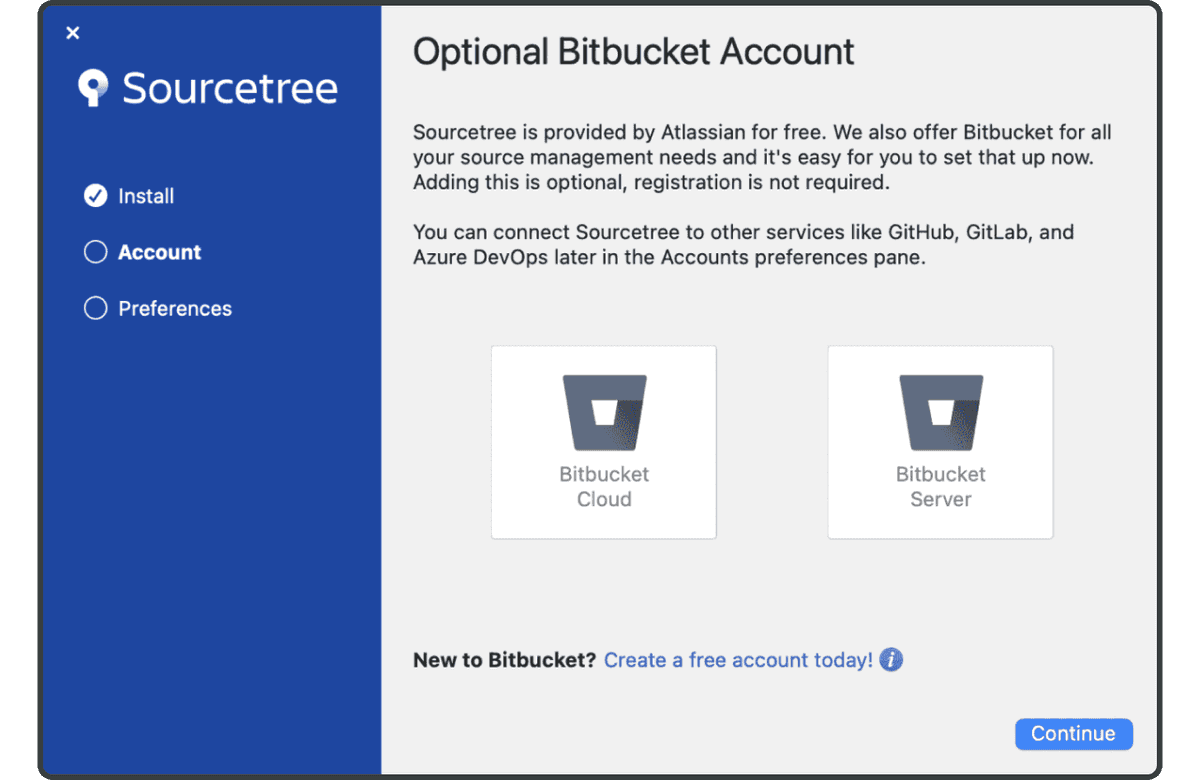Click the 'Optional Bitbucket Account' heading
This screenshot has height=780, width=1200.
pos(634,52)
